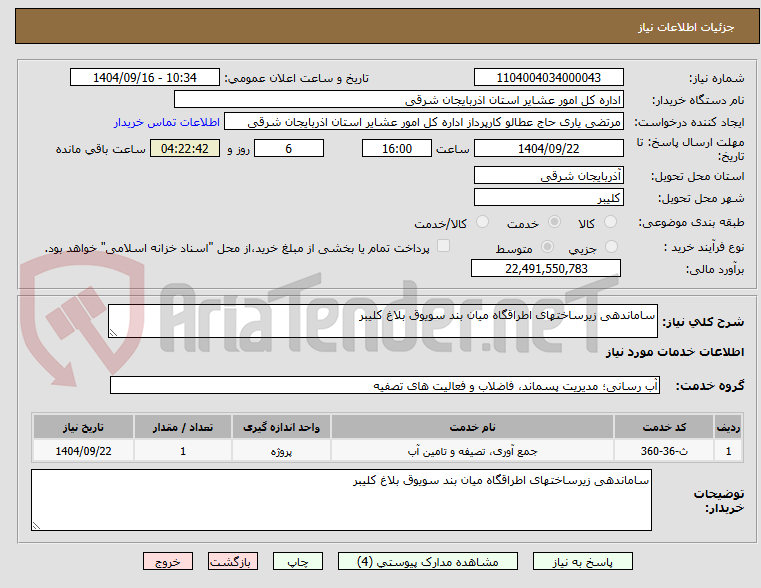The image size is (761, 588).
Task: Click the گروه خدمت service group field
Action: pyautogui.click(x=384, y=385)
